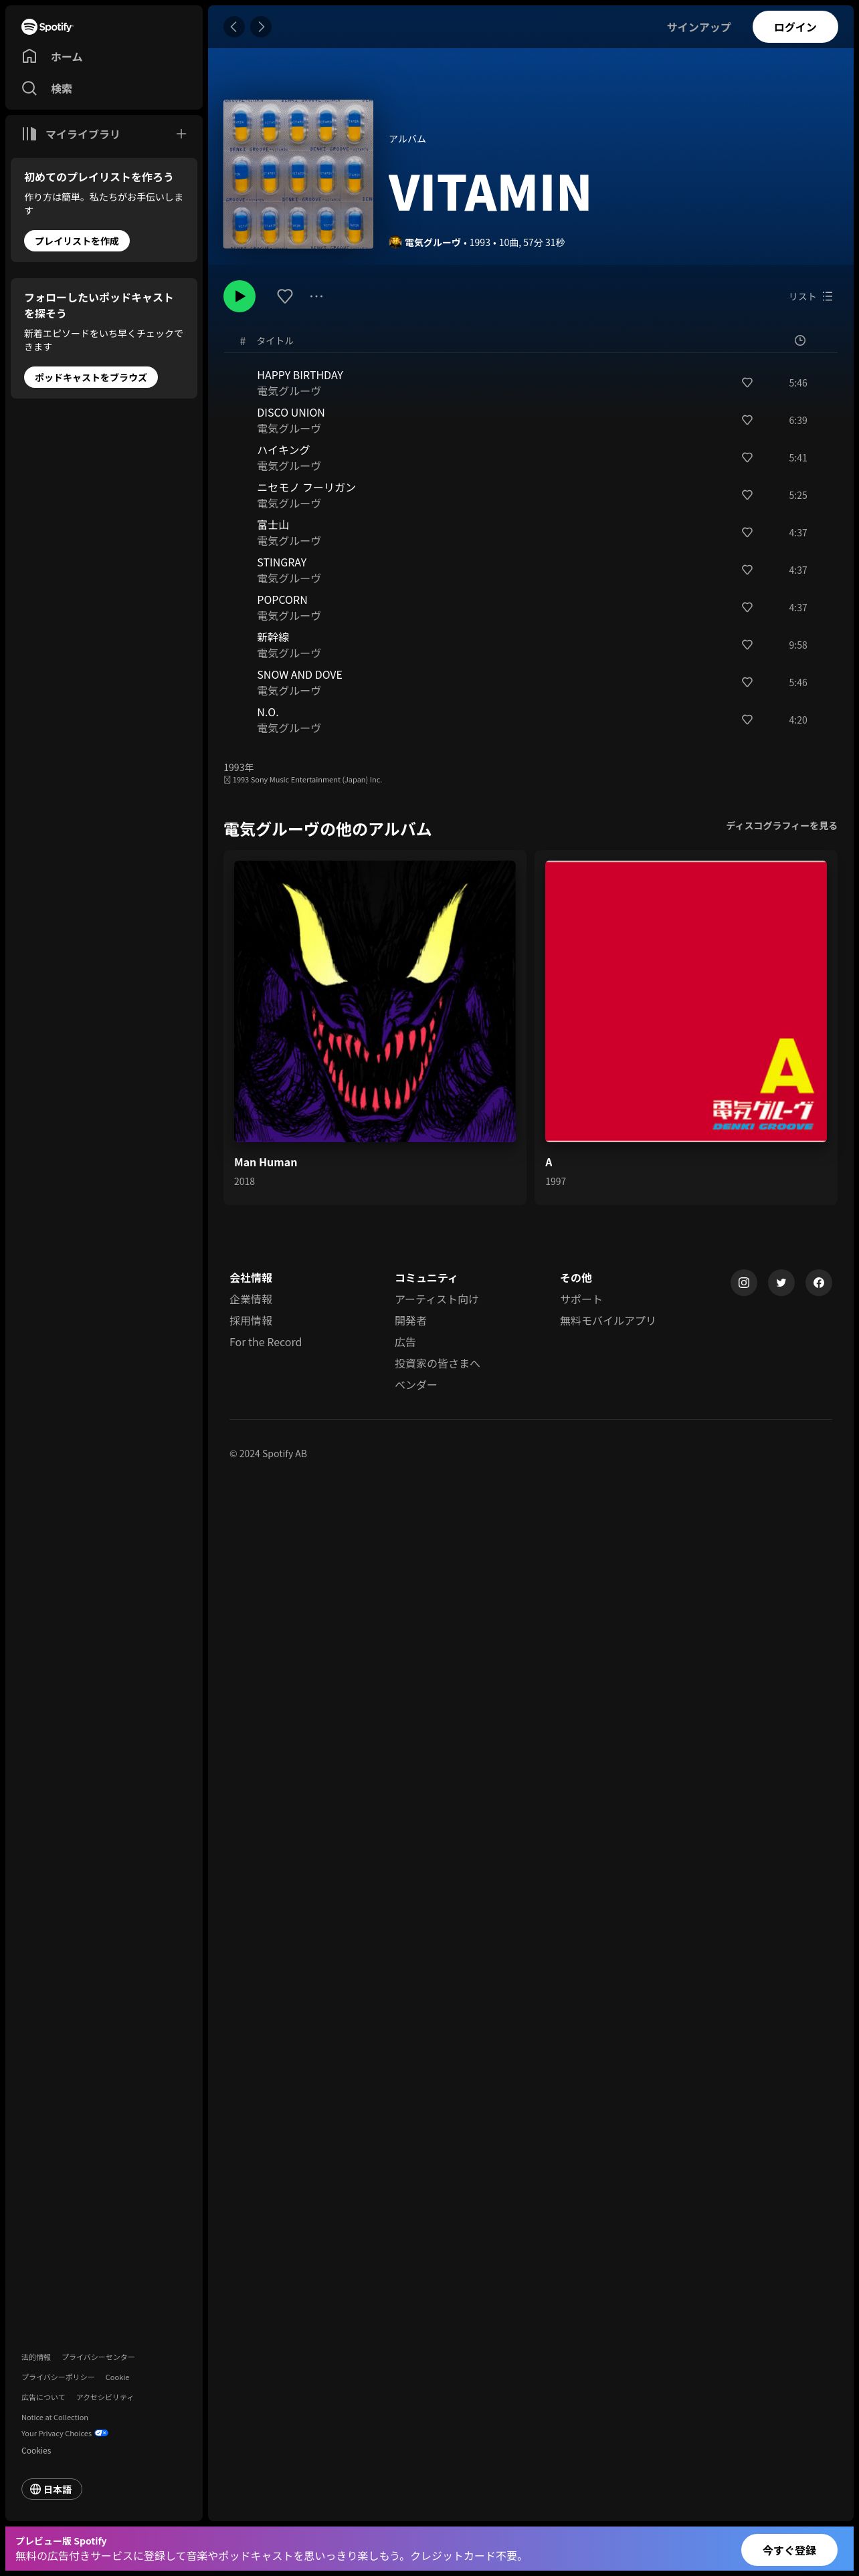Click the Spotify logo
Image resolution: width=859 pixels, height=2576 pixels.
47,27
